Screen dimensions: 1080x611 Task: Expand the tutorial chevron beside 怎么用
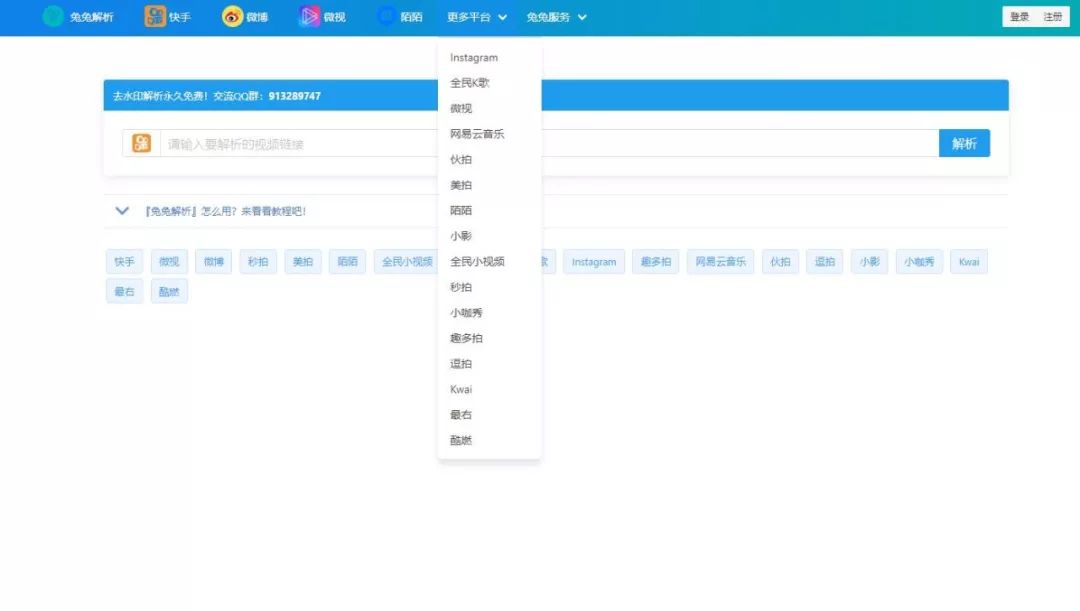122,211
